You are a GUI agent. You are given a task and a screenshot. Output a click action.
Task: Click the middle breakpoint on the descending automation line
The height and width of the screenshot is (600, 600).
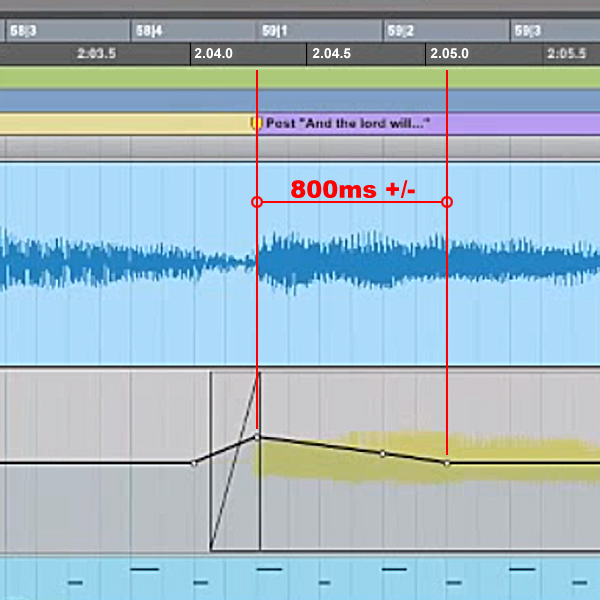pos(383,454)
